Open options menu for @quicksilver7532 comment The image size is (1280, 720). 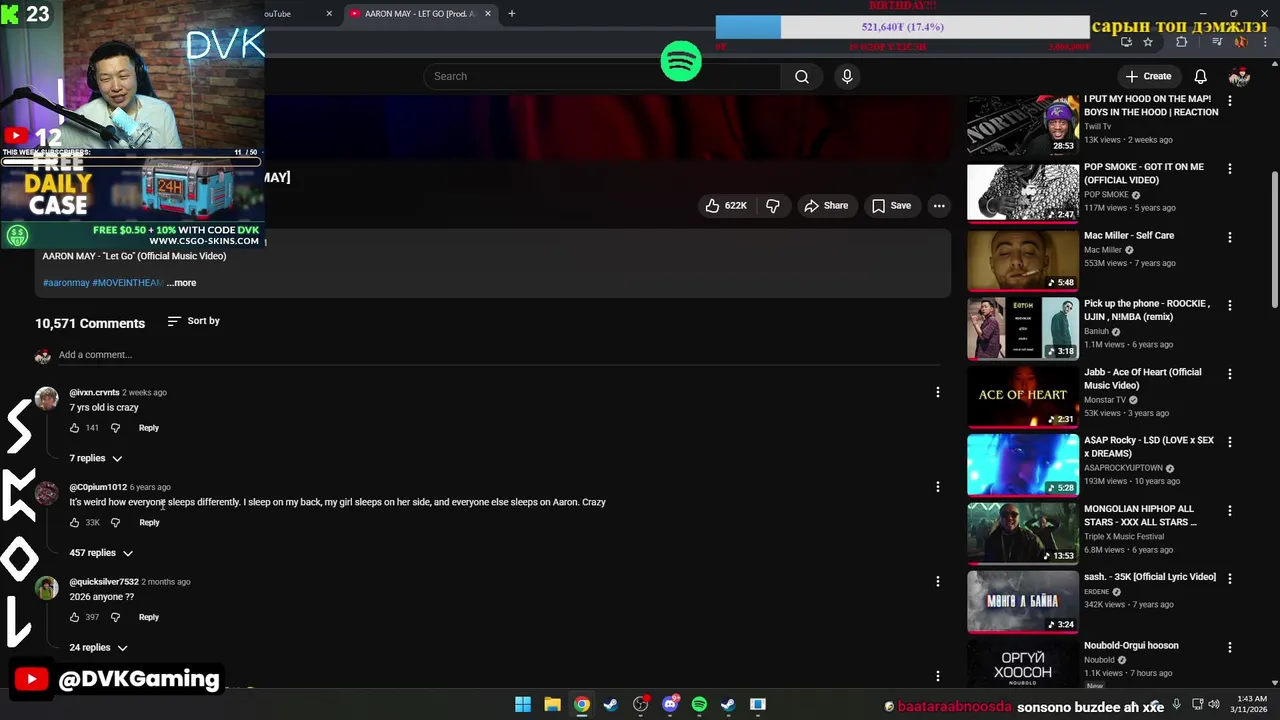coord(937,582)
